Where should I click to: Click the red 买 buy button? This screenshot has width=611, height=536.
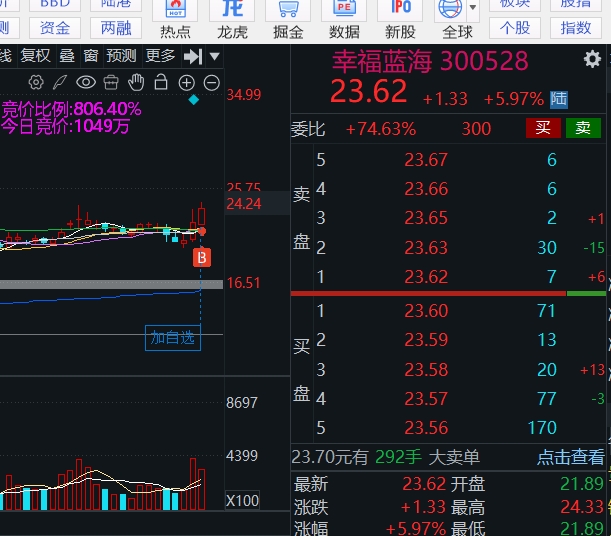pos(543,128)
